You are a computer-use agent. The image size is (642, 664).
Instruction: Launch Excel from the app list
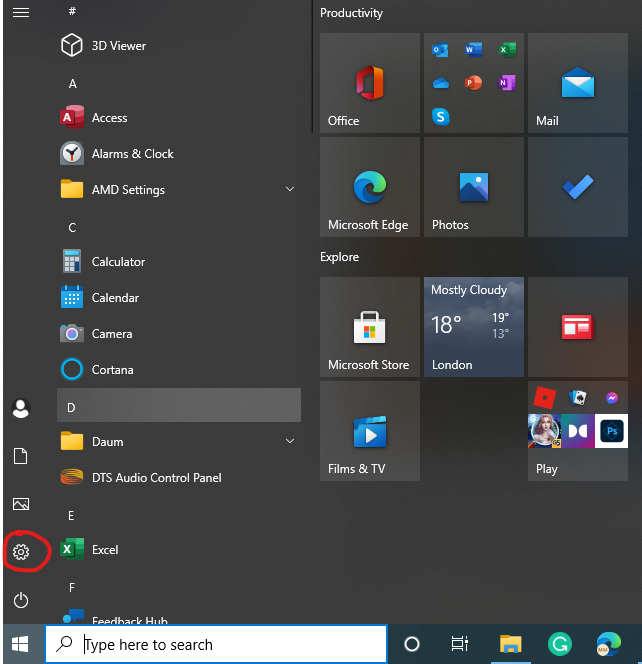(x=179, y=549)
